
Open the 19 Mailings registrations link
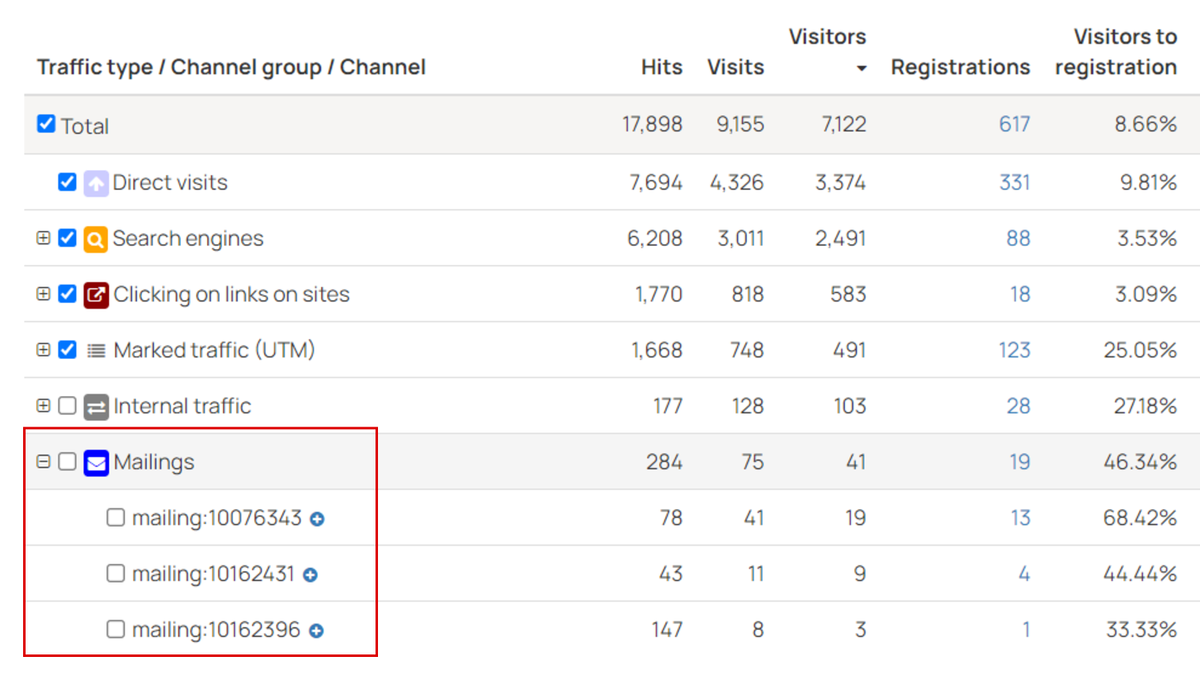[x=1019, y=463]
